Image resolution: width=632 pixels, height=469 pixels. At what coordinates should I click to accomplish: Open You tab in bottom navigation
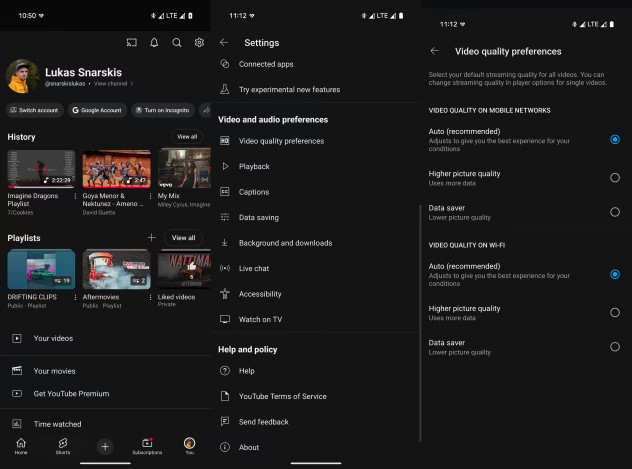[189, 446]
